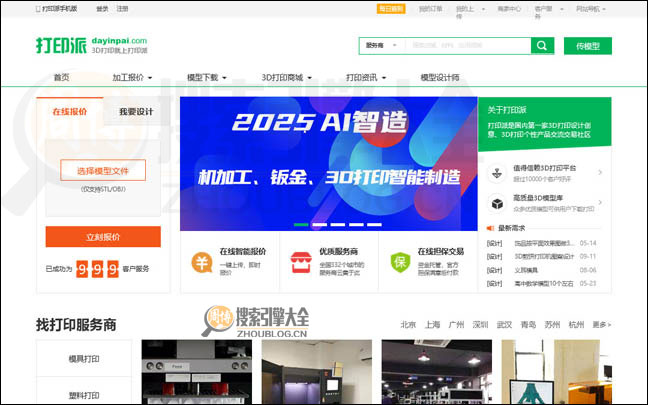Select the fifth carousel indicator dash
Image resolution: width=648 pixels, height=405 pixels.
[x=374, y=224]
